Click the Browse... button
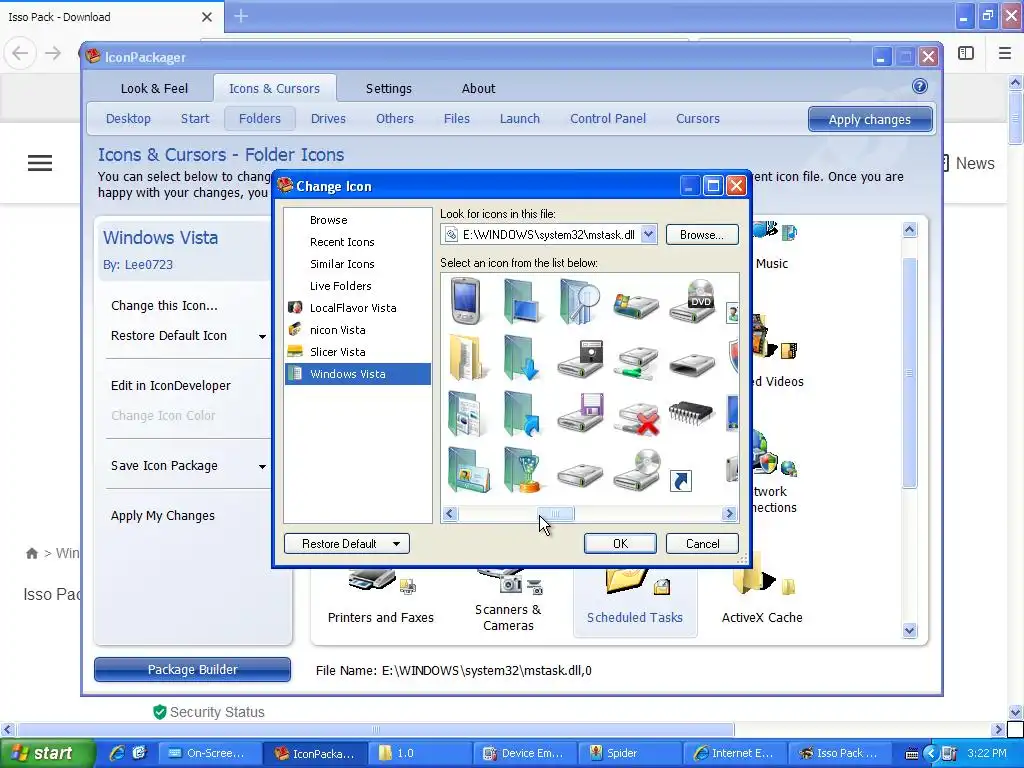1024x768 pixels. click(702, 234)
